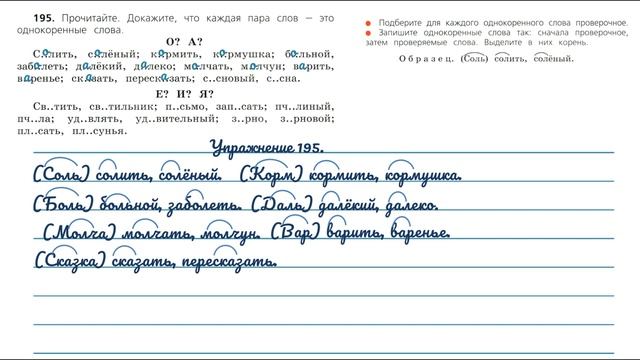Click the handwritten title "Упражнение 195."
The height and width of the screenshot is (360, 640).
[267, 147]
